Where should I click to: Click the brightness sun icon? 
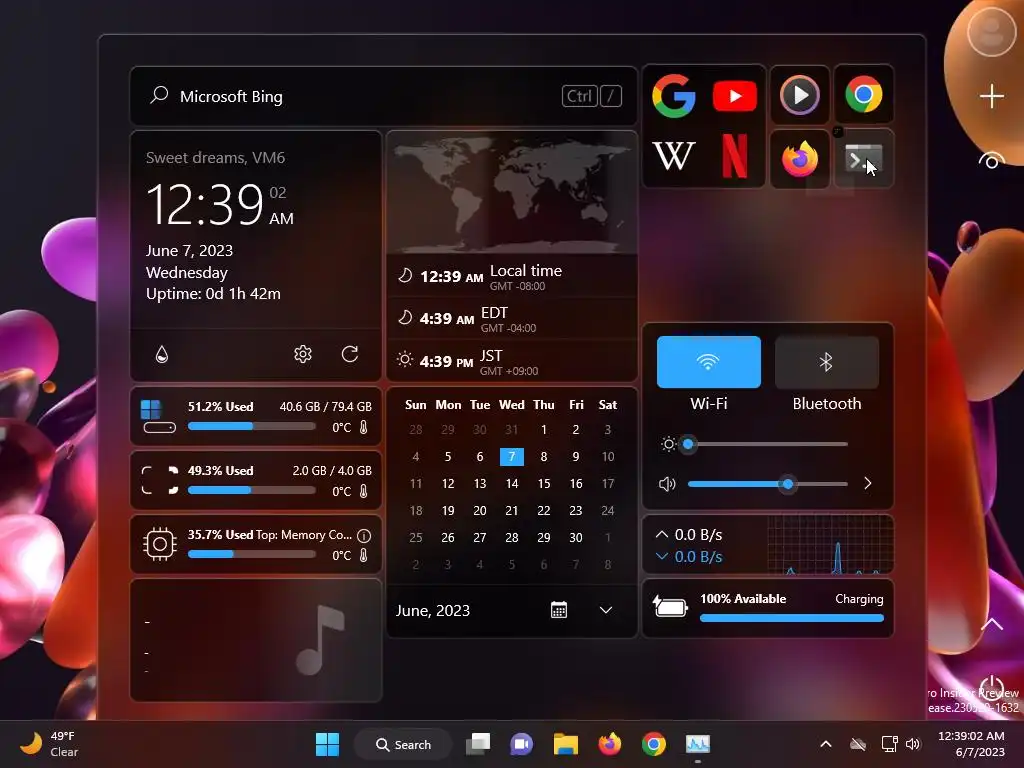(x=668, y=445)
